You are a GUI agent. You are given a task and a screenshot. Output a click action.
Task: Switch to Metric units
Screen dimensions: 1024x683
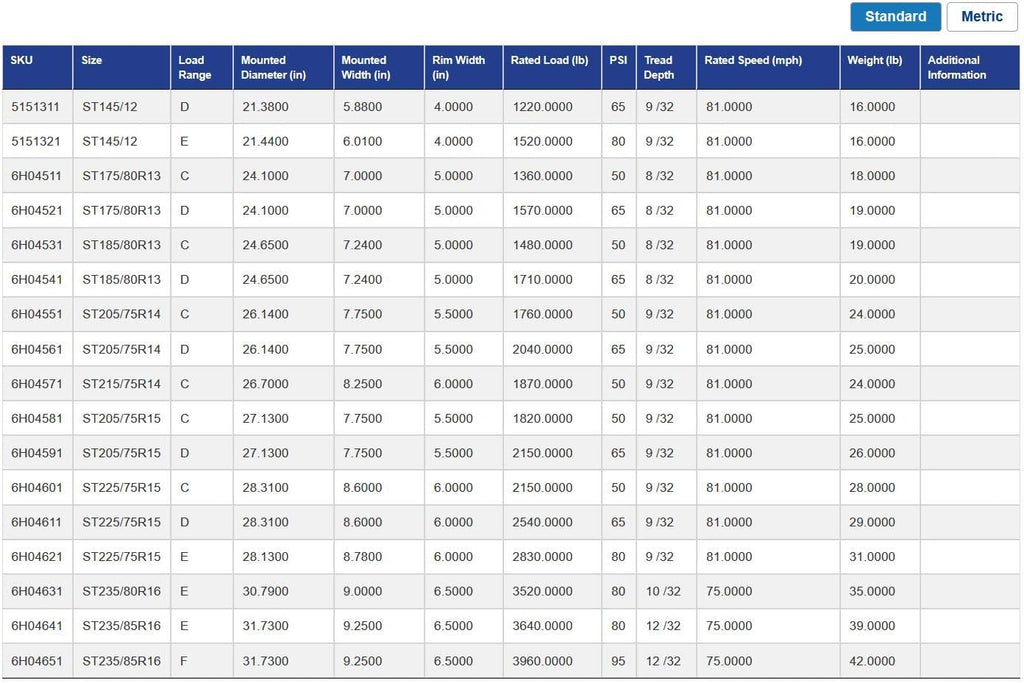[982, 17]
